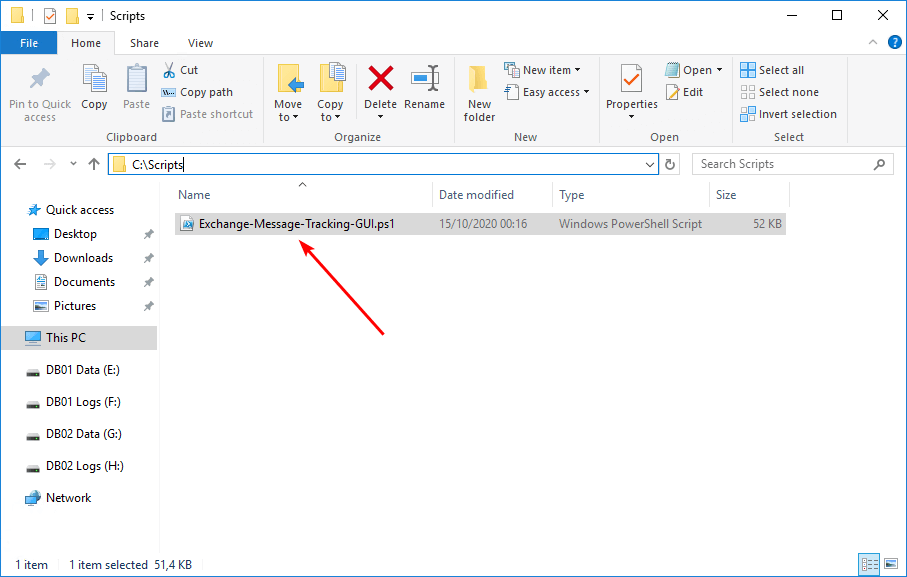Open the Move to folder menu

(288, 93)
